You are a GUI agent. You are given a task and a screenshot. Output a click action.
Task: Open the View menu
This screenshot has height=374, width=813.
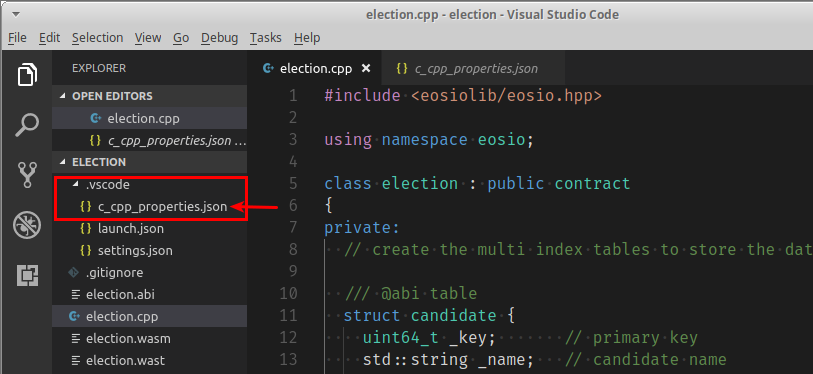tap(148, 38)
